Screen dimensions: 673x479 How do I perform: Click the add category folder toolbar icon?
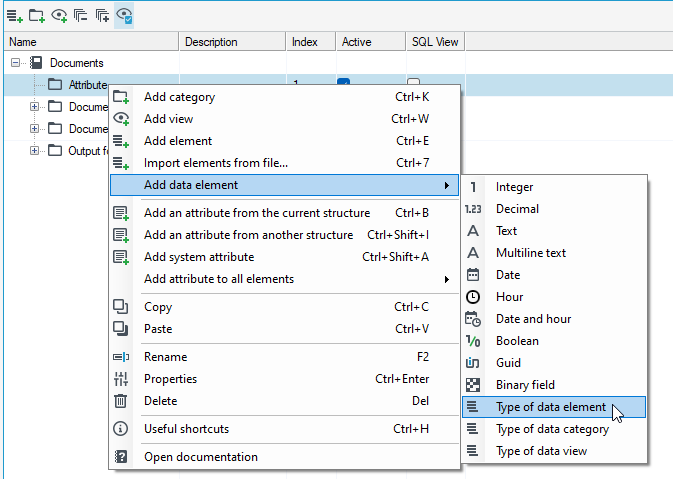tap(36, 16)
